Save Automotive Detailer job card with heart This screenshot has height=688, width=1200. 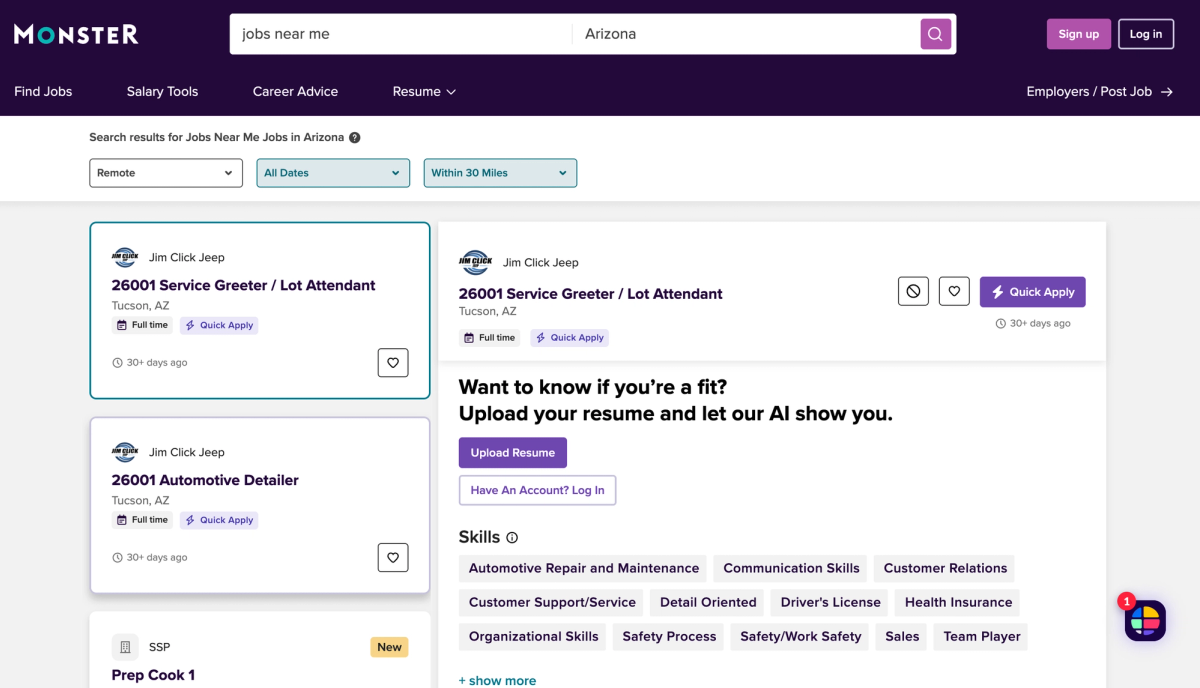(x=393, y=558)
